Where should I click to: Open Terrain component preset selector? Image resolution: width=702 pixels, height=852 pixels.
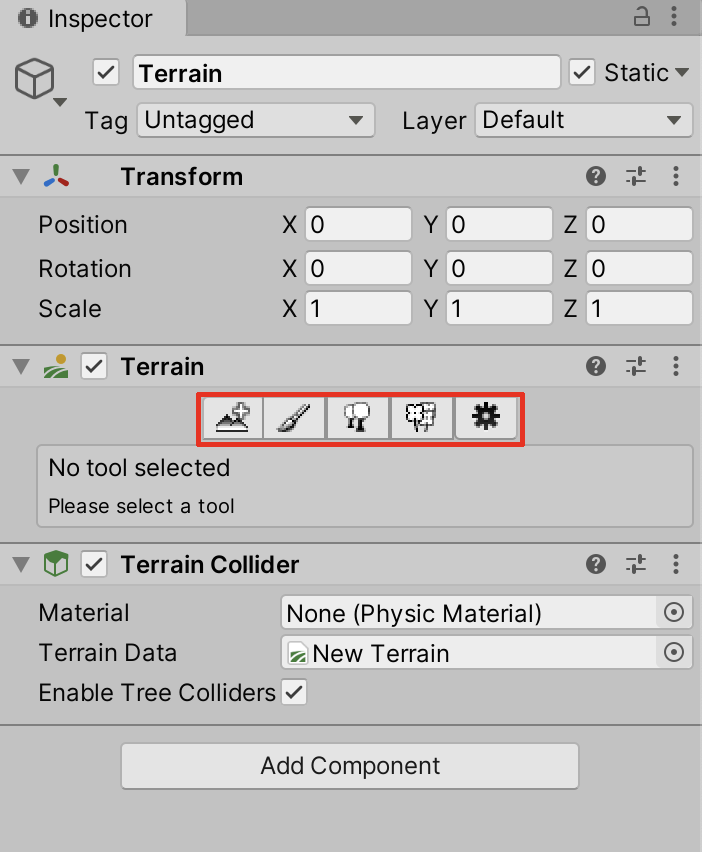click(637, 367)
